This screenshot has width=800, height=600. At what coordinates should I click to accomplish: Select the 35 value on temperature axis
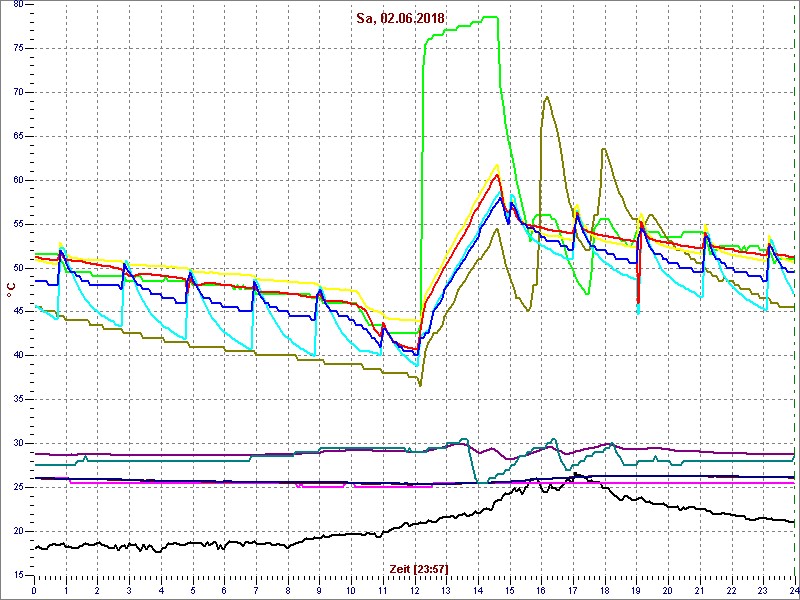pyautogui.click(x=16, y=399)
